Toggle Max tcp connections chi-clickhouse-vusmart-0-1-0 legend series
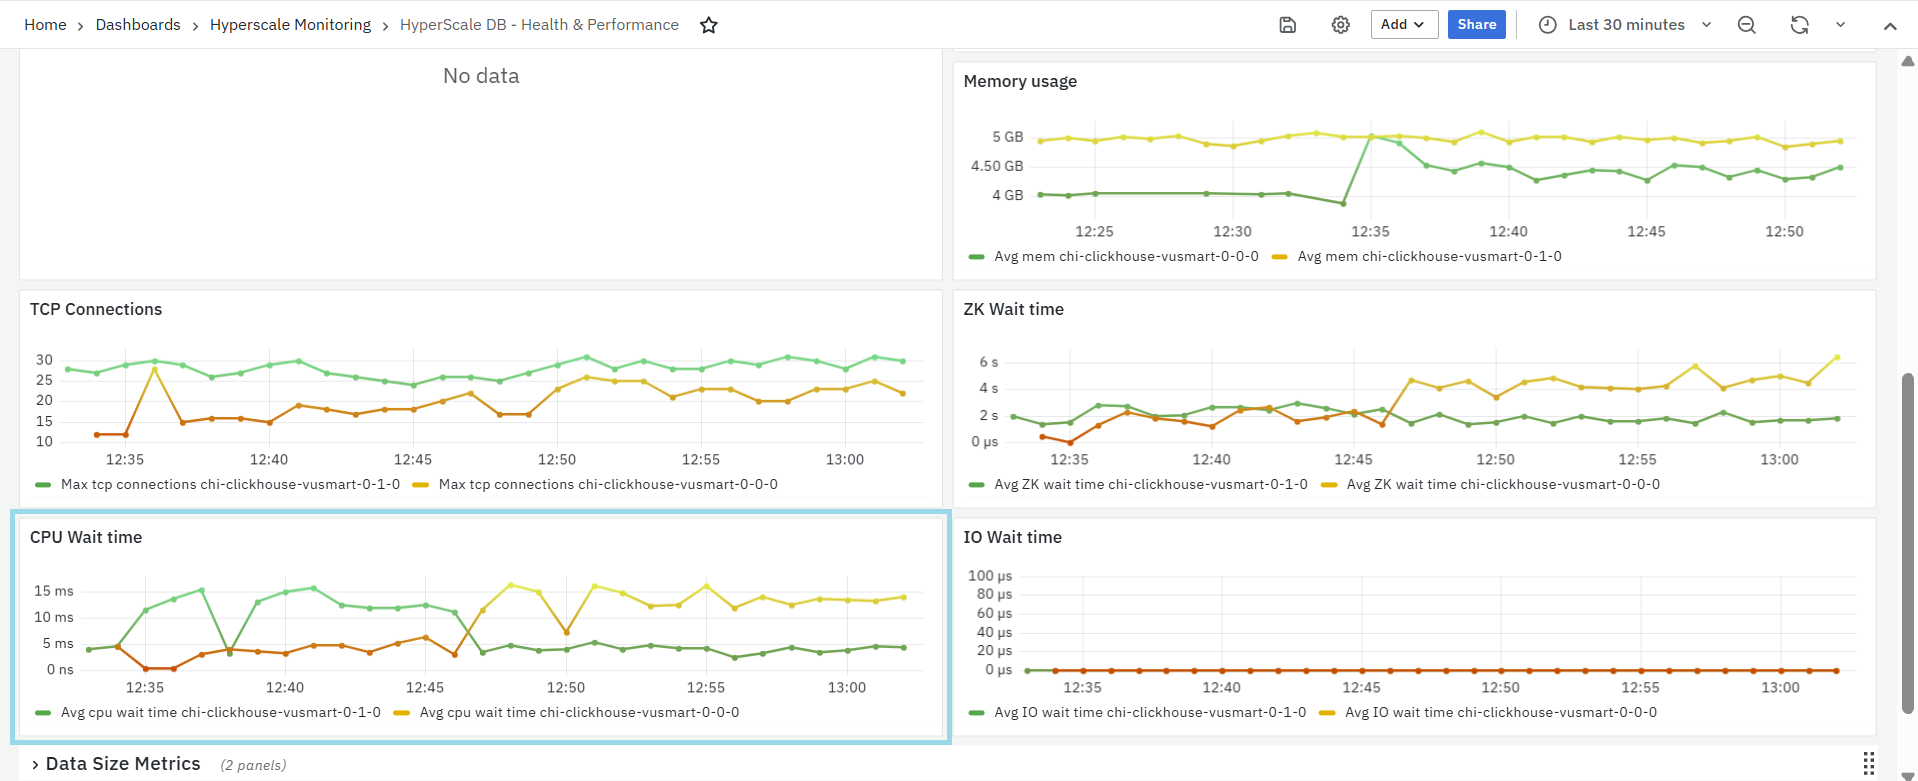The width and height of the screenshot is (1918, 781). tap(229, 485)
